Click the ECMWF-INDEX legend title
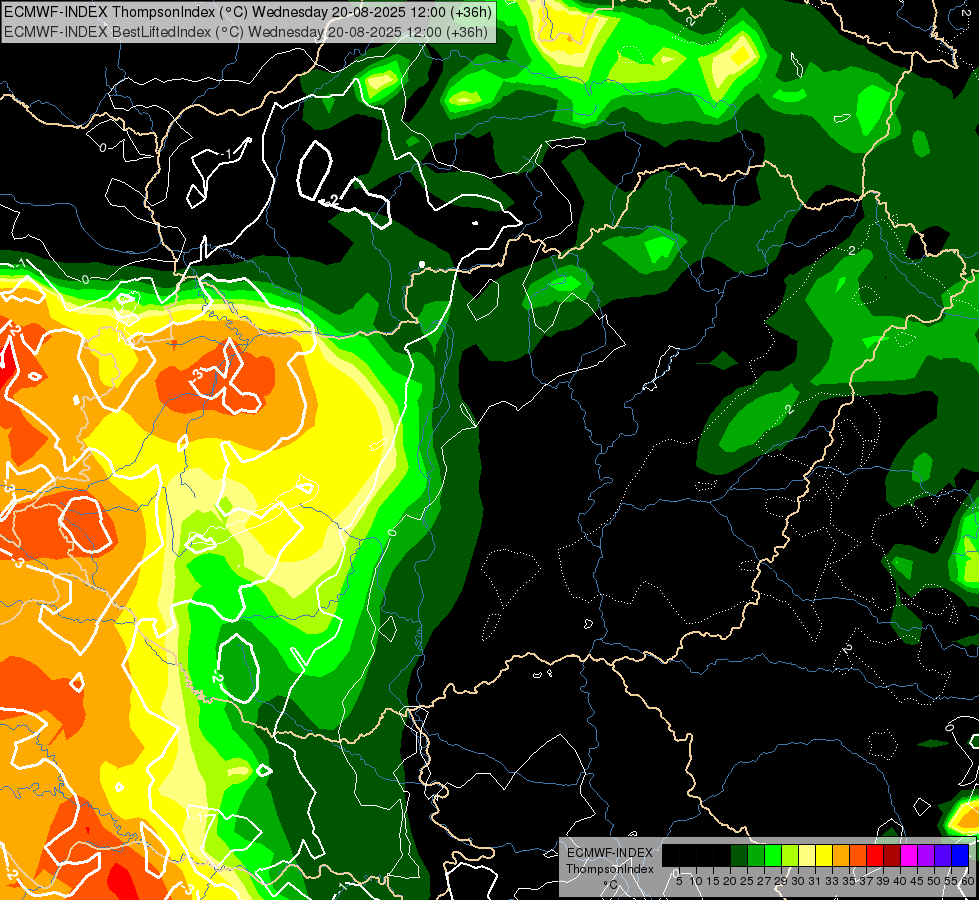The image size is (979, 900). coord(610,853)
